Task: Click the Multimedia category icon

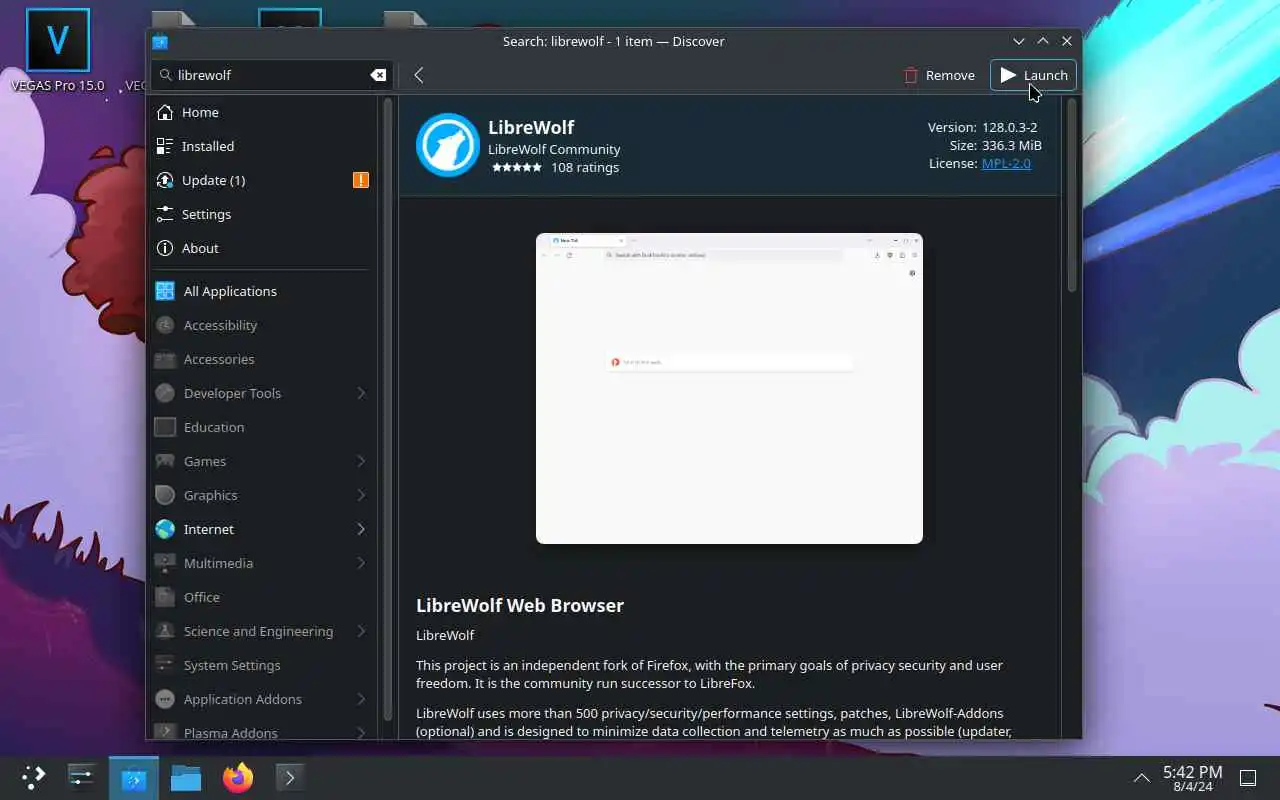Action: [165, 563]
